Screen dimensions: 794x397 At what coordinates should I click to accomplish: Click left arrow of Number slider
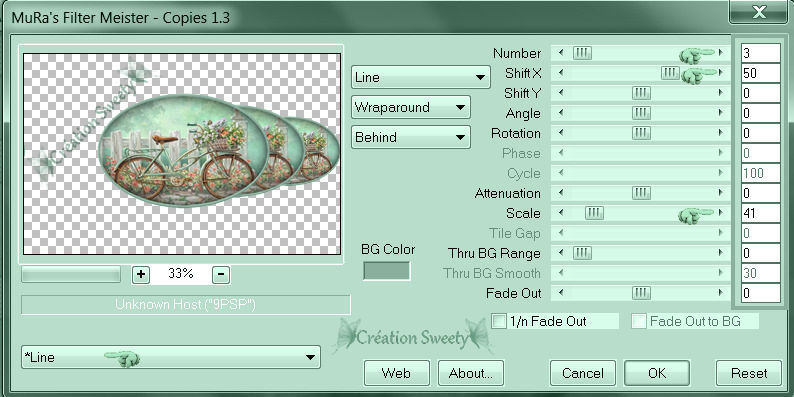tap(561, 53)
